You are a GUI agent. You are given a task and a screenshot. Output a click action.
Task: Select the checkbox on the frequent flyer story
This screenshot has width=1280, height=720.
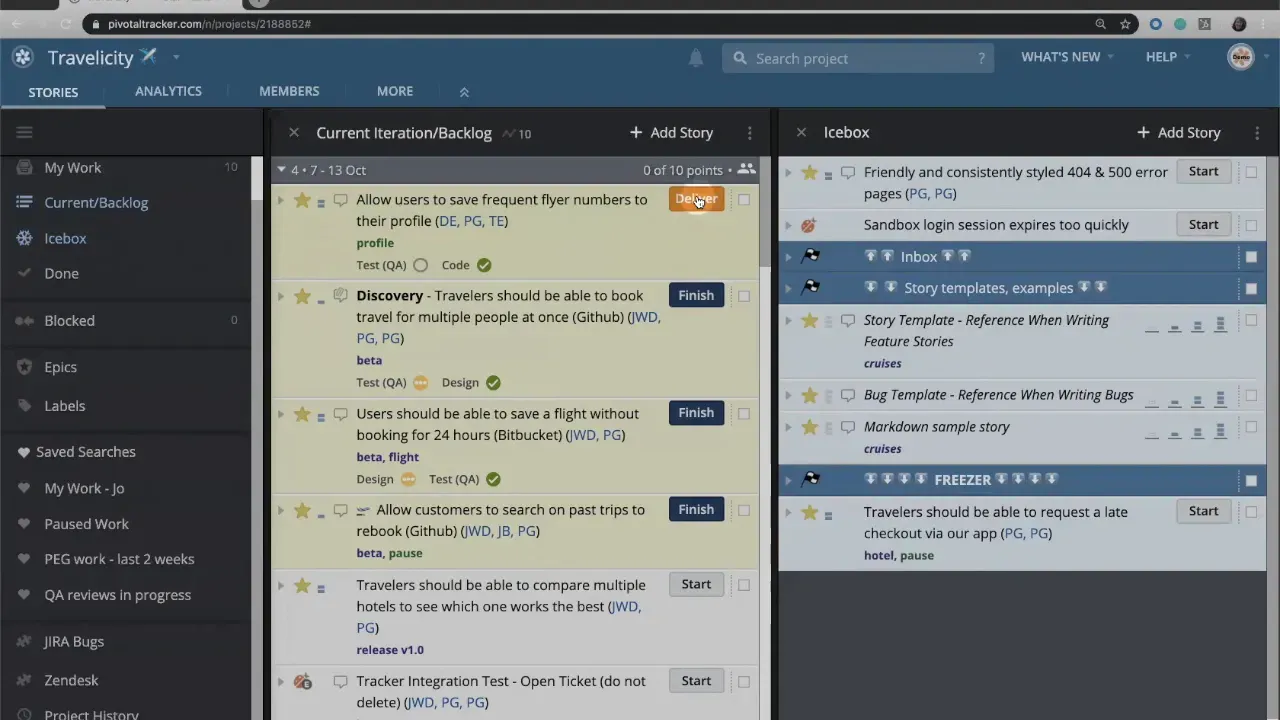[744, 200]
